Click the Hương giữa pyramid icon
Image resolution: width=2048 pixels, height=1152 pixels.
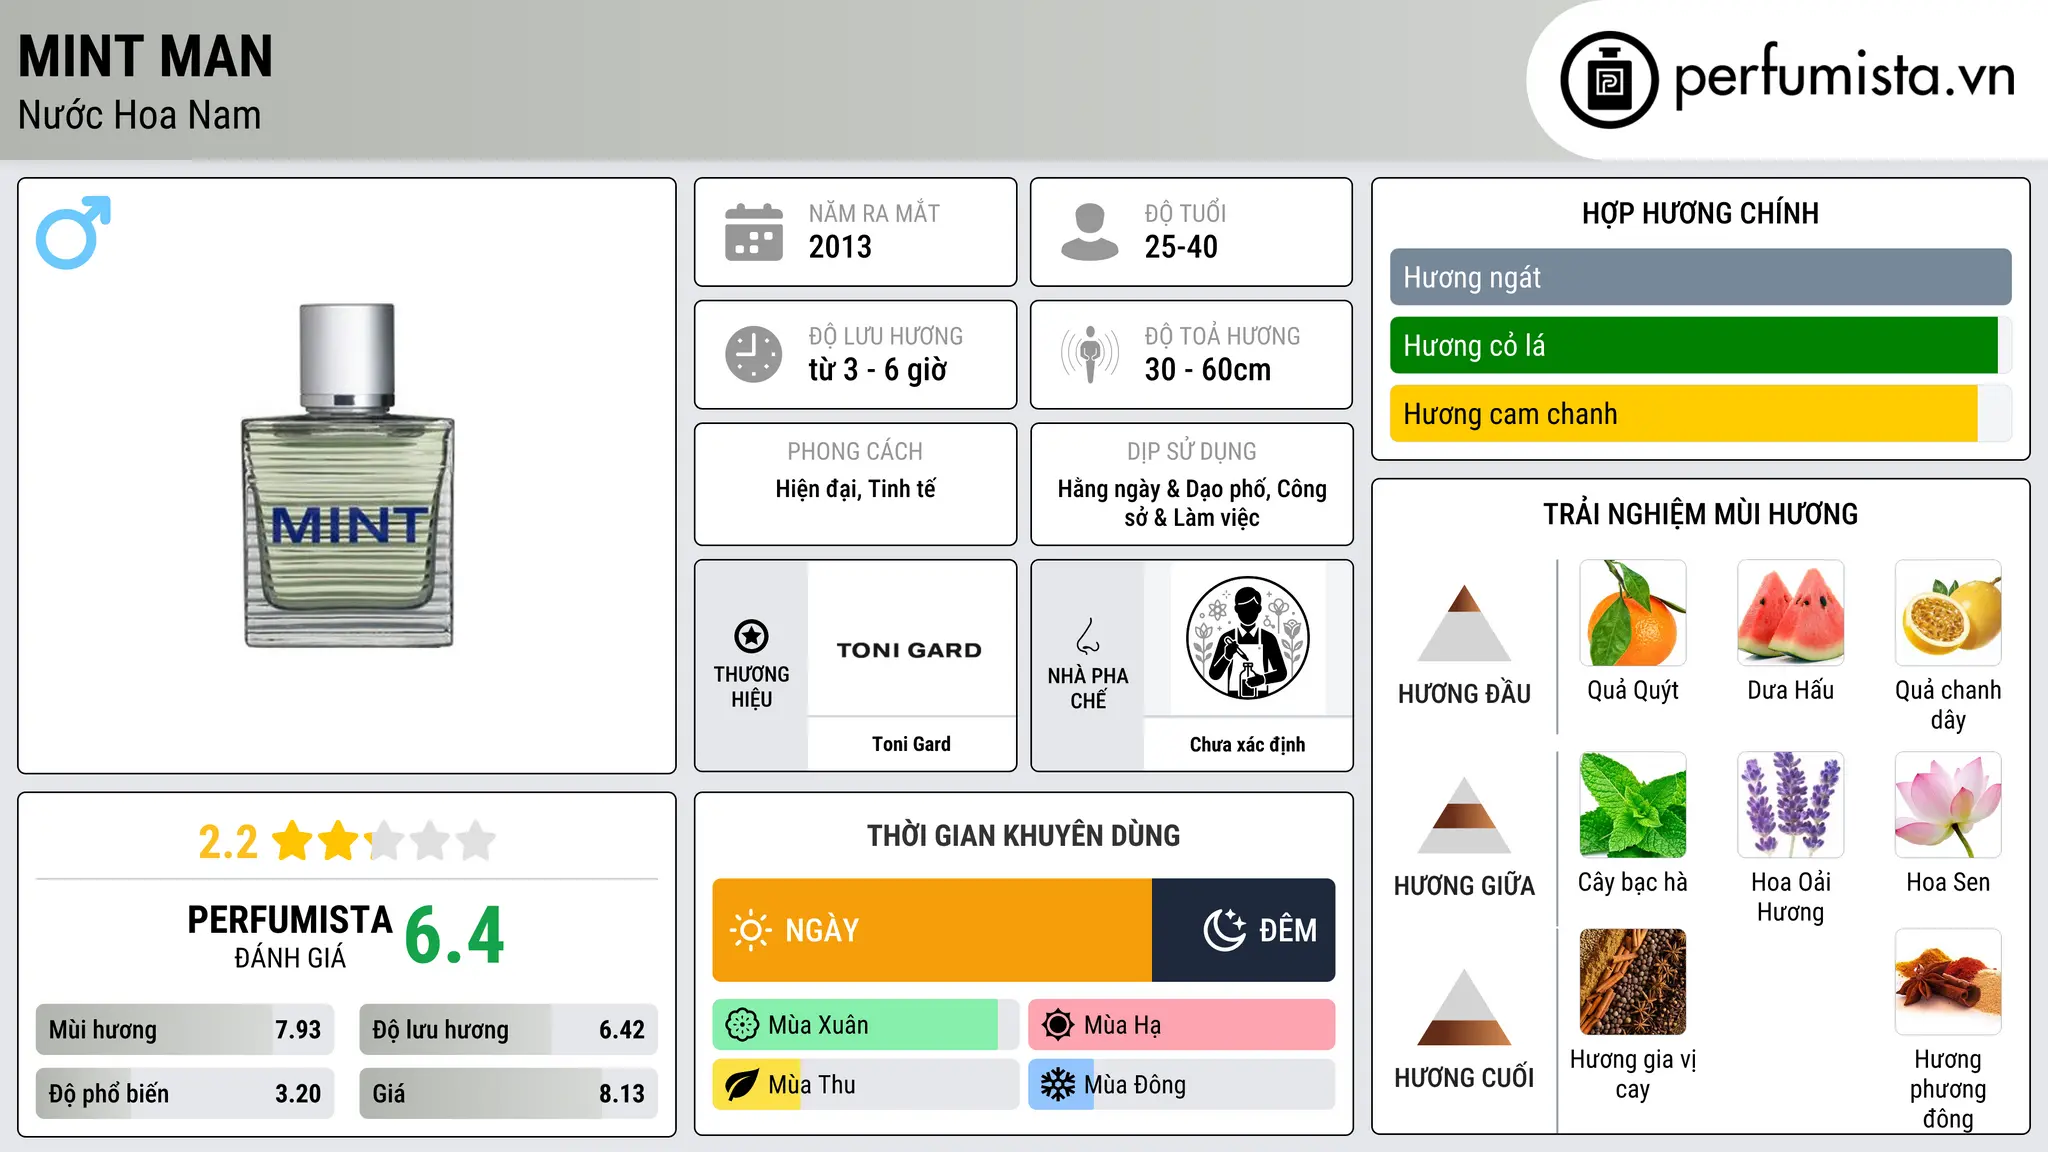coord(1464,815)
